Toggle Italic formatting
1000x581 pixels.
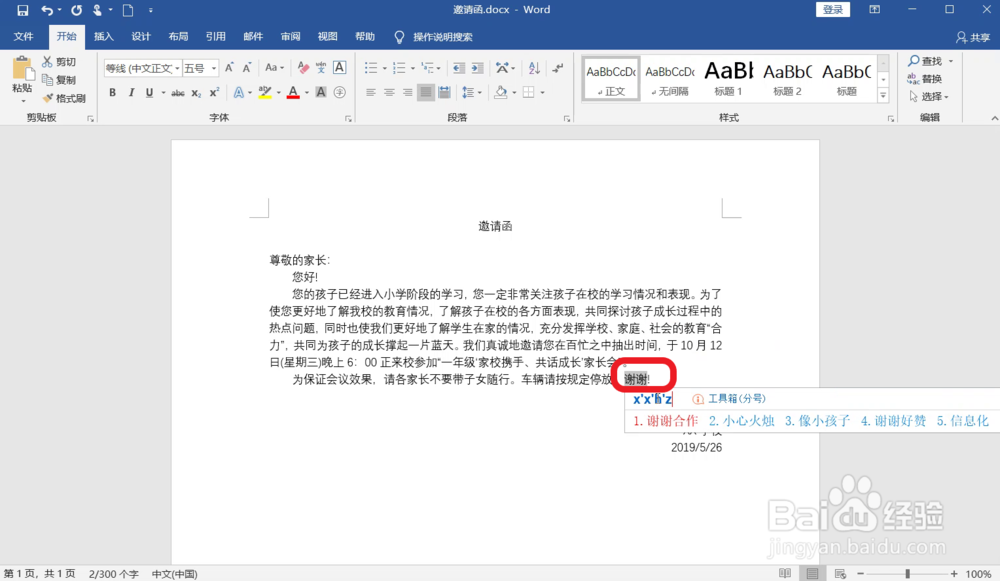(131, 92)
